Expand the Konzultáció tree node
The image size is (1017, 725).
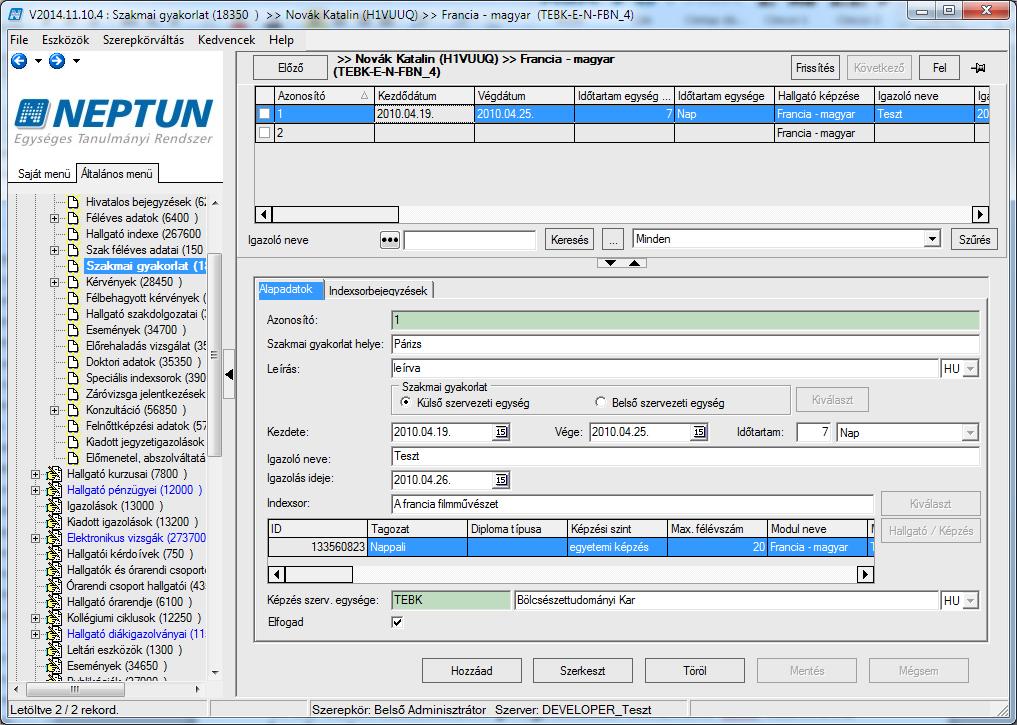tap(54, 410)
